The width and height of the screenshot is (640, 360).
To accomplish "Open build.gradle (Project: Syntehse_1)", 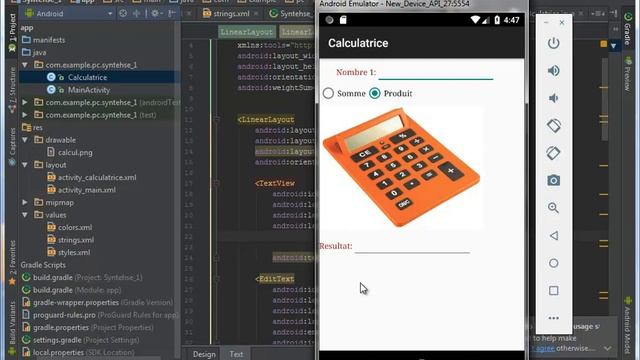I will [x=88, y=278].
